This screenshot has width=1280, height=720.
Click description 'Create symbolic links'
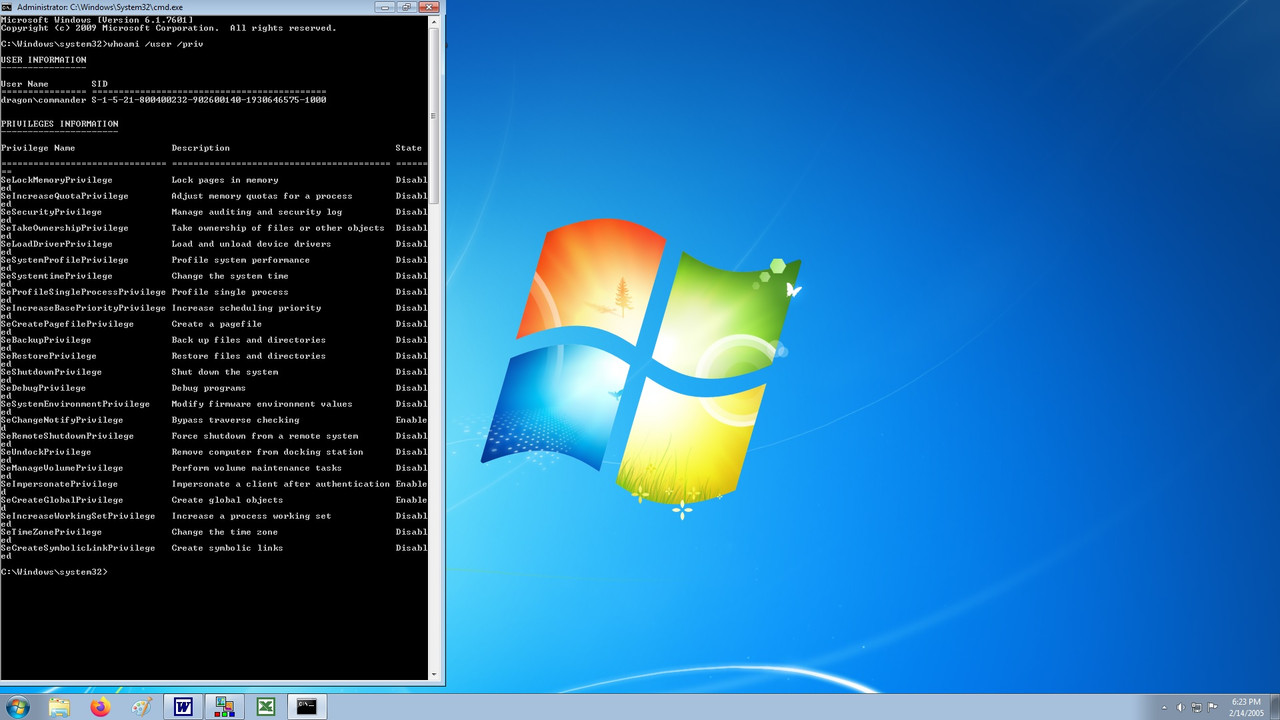point(227,548)
